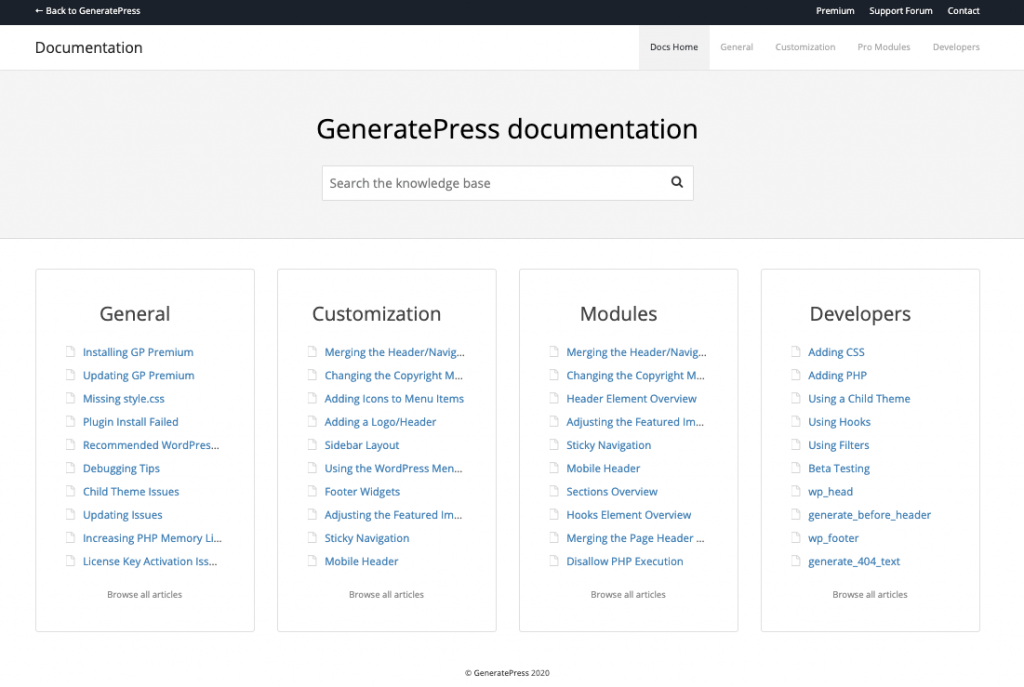Browse all articles in General card
Image resolution: width=1024 pixels, height=687 pixels.
tap(144, 594)
